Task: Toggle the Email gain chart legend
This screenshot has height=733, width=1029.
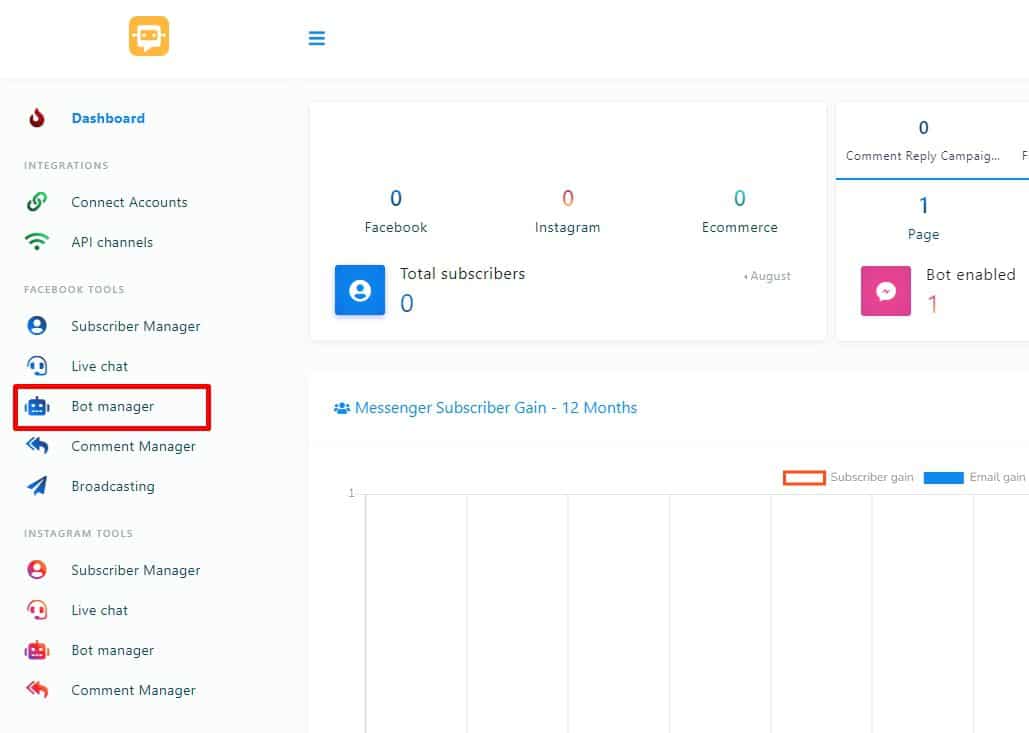Action: [974, 478]
